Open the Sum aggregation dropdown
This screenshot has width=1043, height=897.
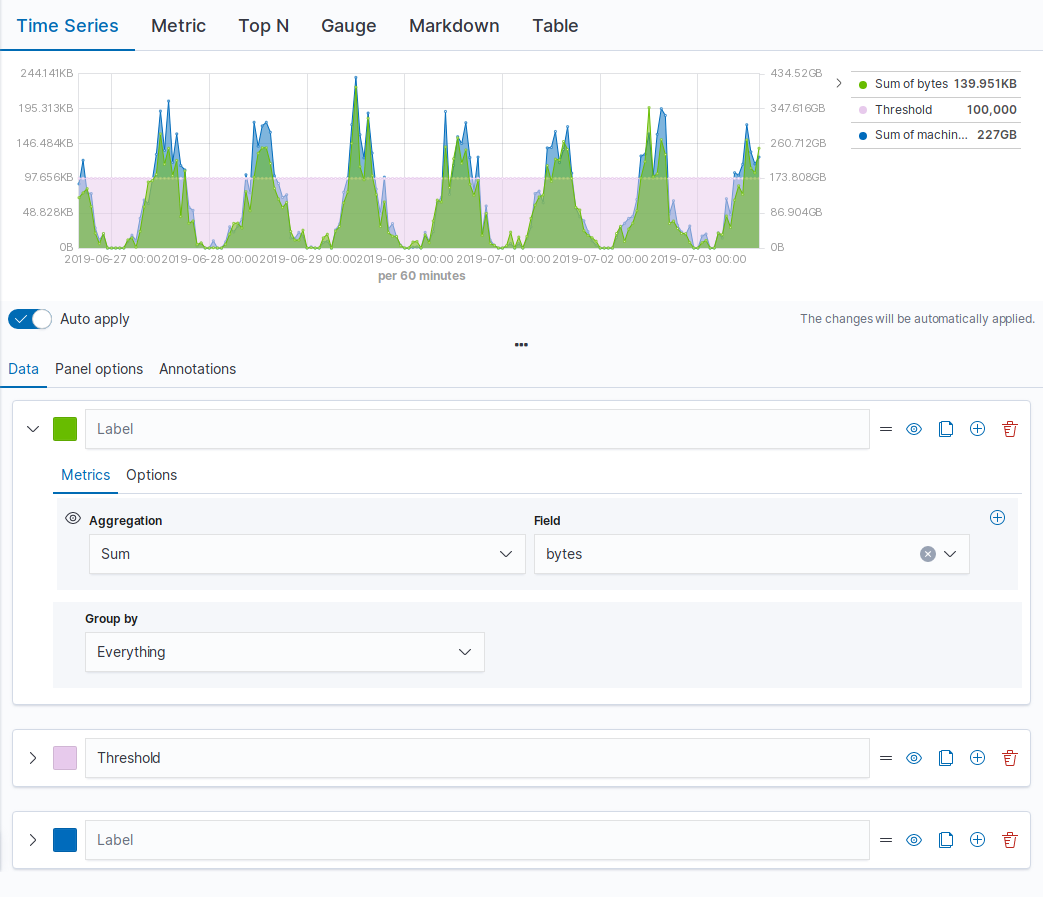[306, 553]
